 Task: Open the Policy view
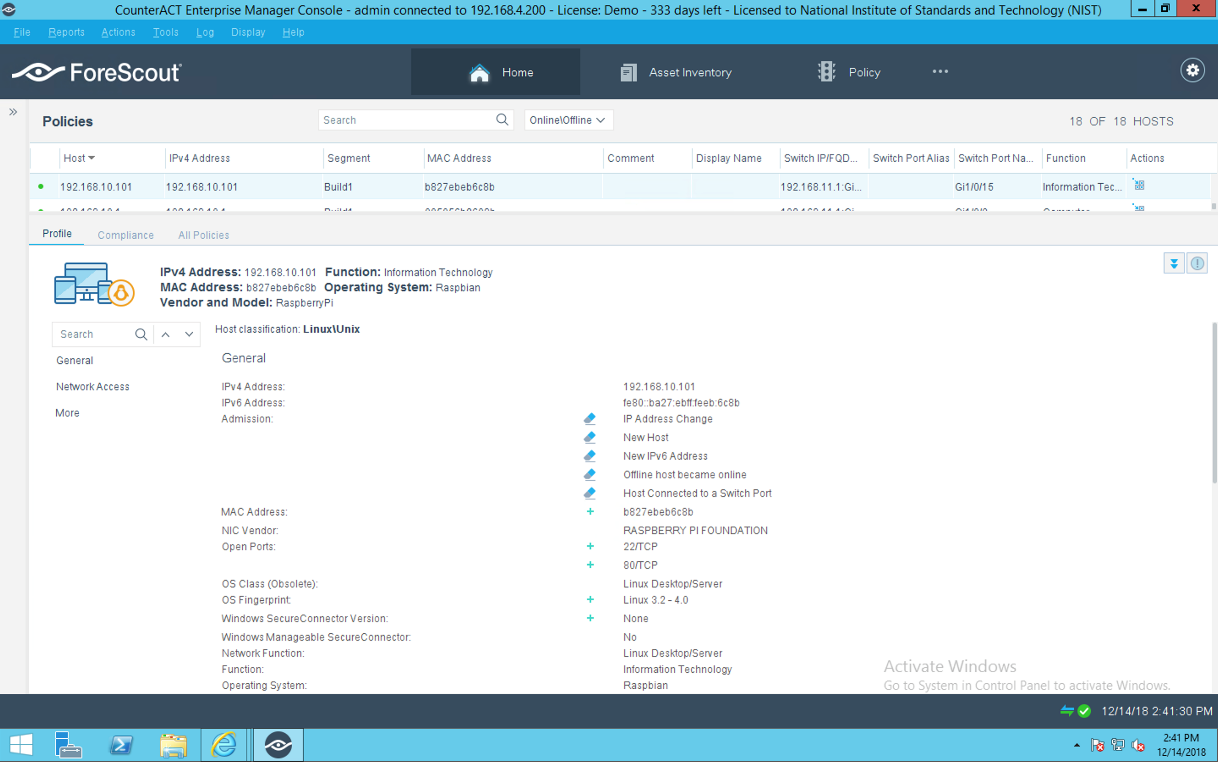point(849,72)
